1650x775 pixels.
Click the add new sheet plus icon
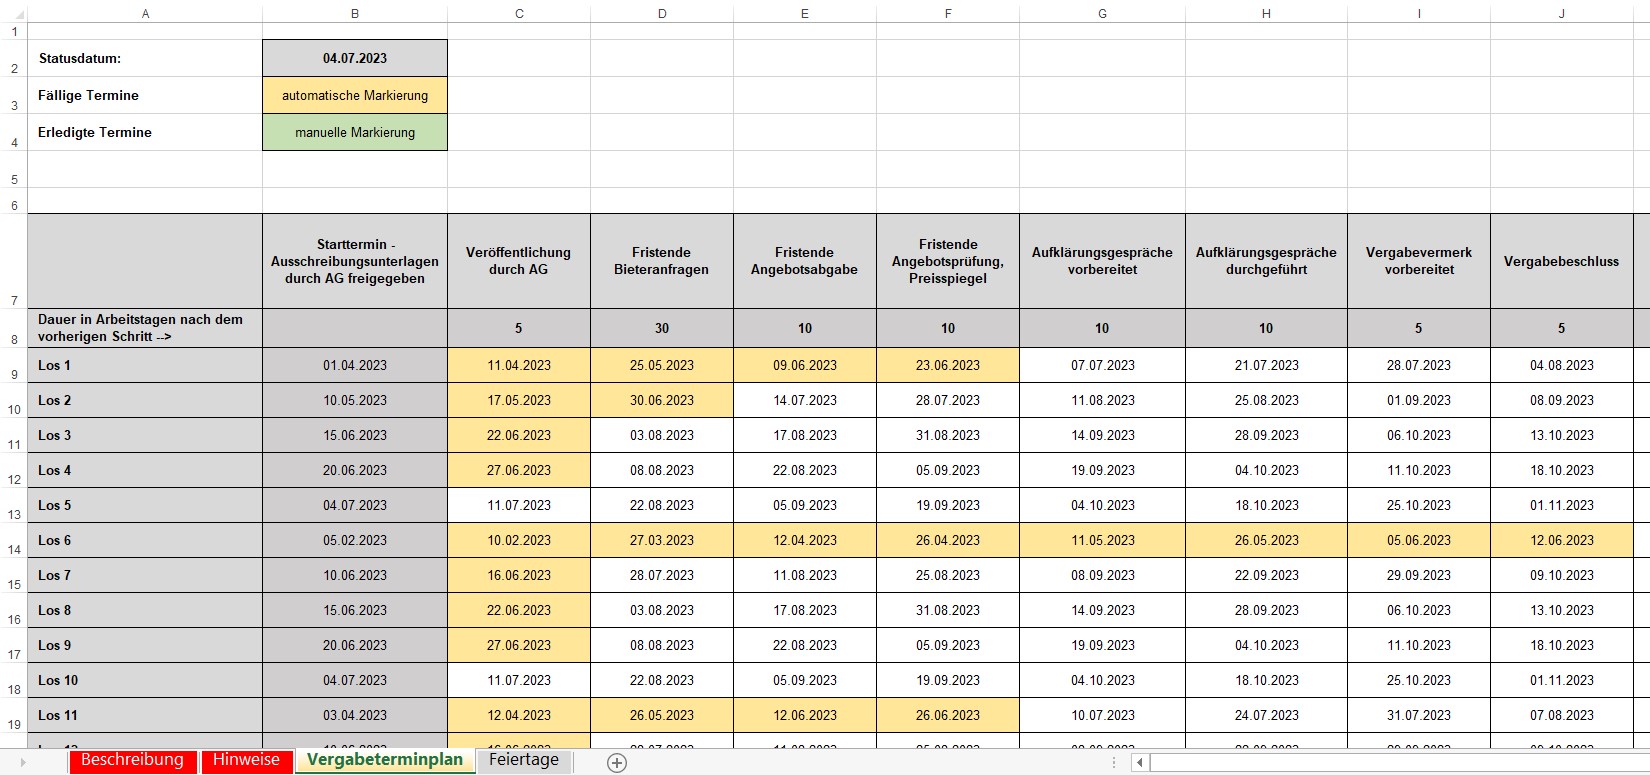(617, 763)
